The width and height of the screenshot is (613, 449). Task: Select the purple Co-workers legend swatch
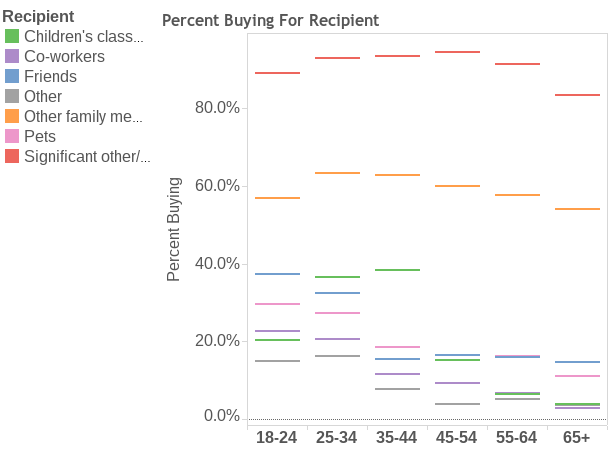(12, 56)
